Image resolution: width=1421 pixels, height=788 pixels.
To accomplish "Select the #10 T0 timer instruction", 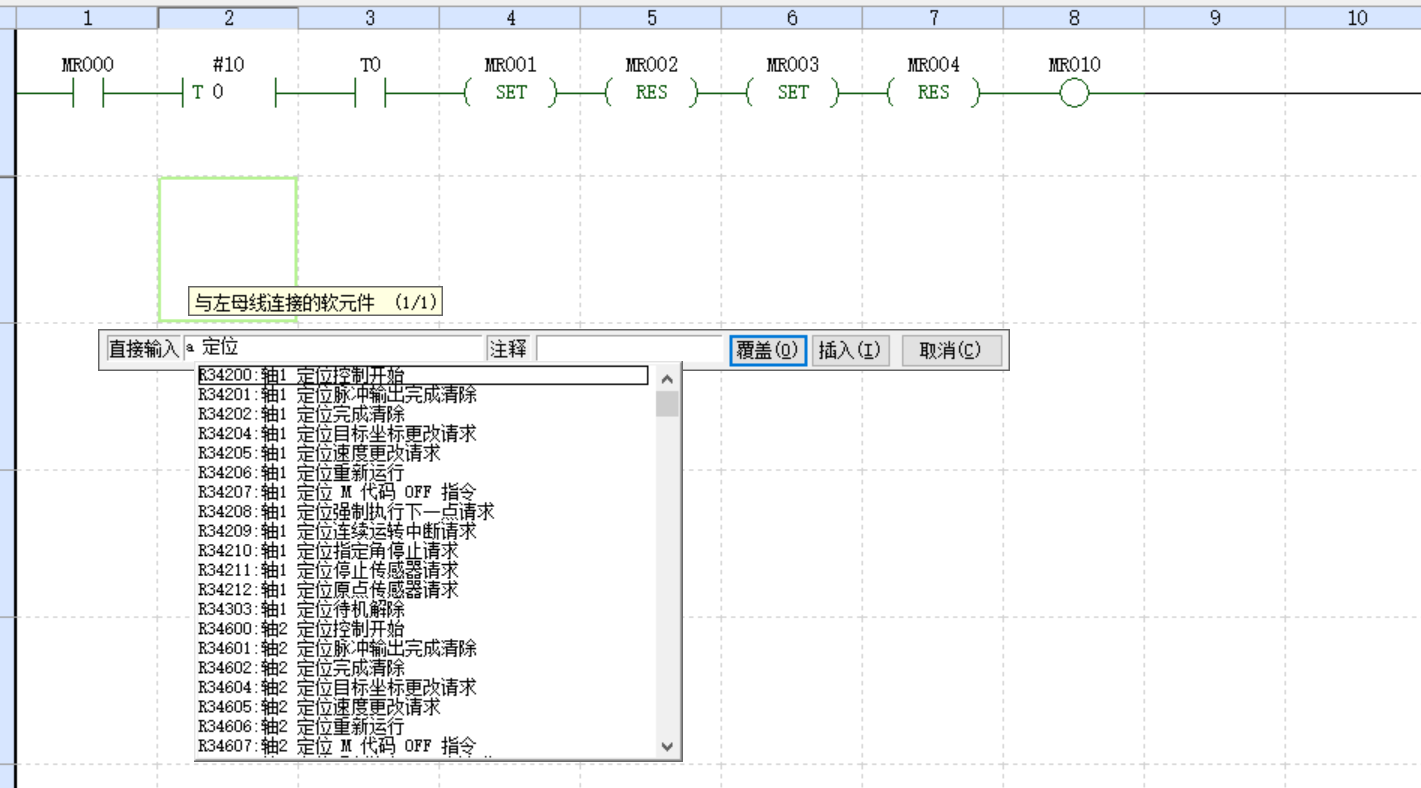I will click(x=228, y=93).
